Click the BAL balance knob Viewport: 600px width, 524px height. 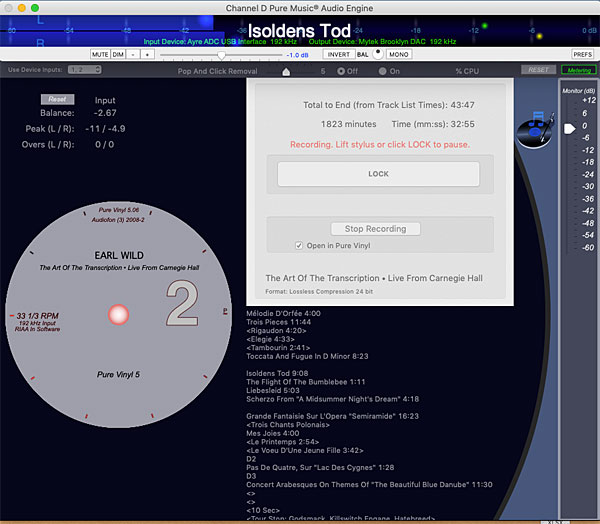pos(378,54)
